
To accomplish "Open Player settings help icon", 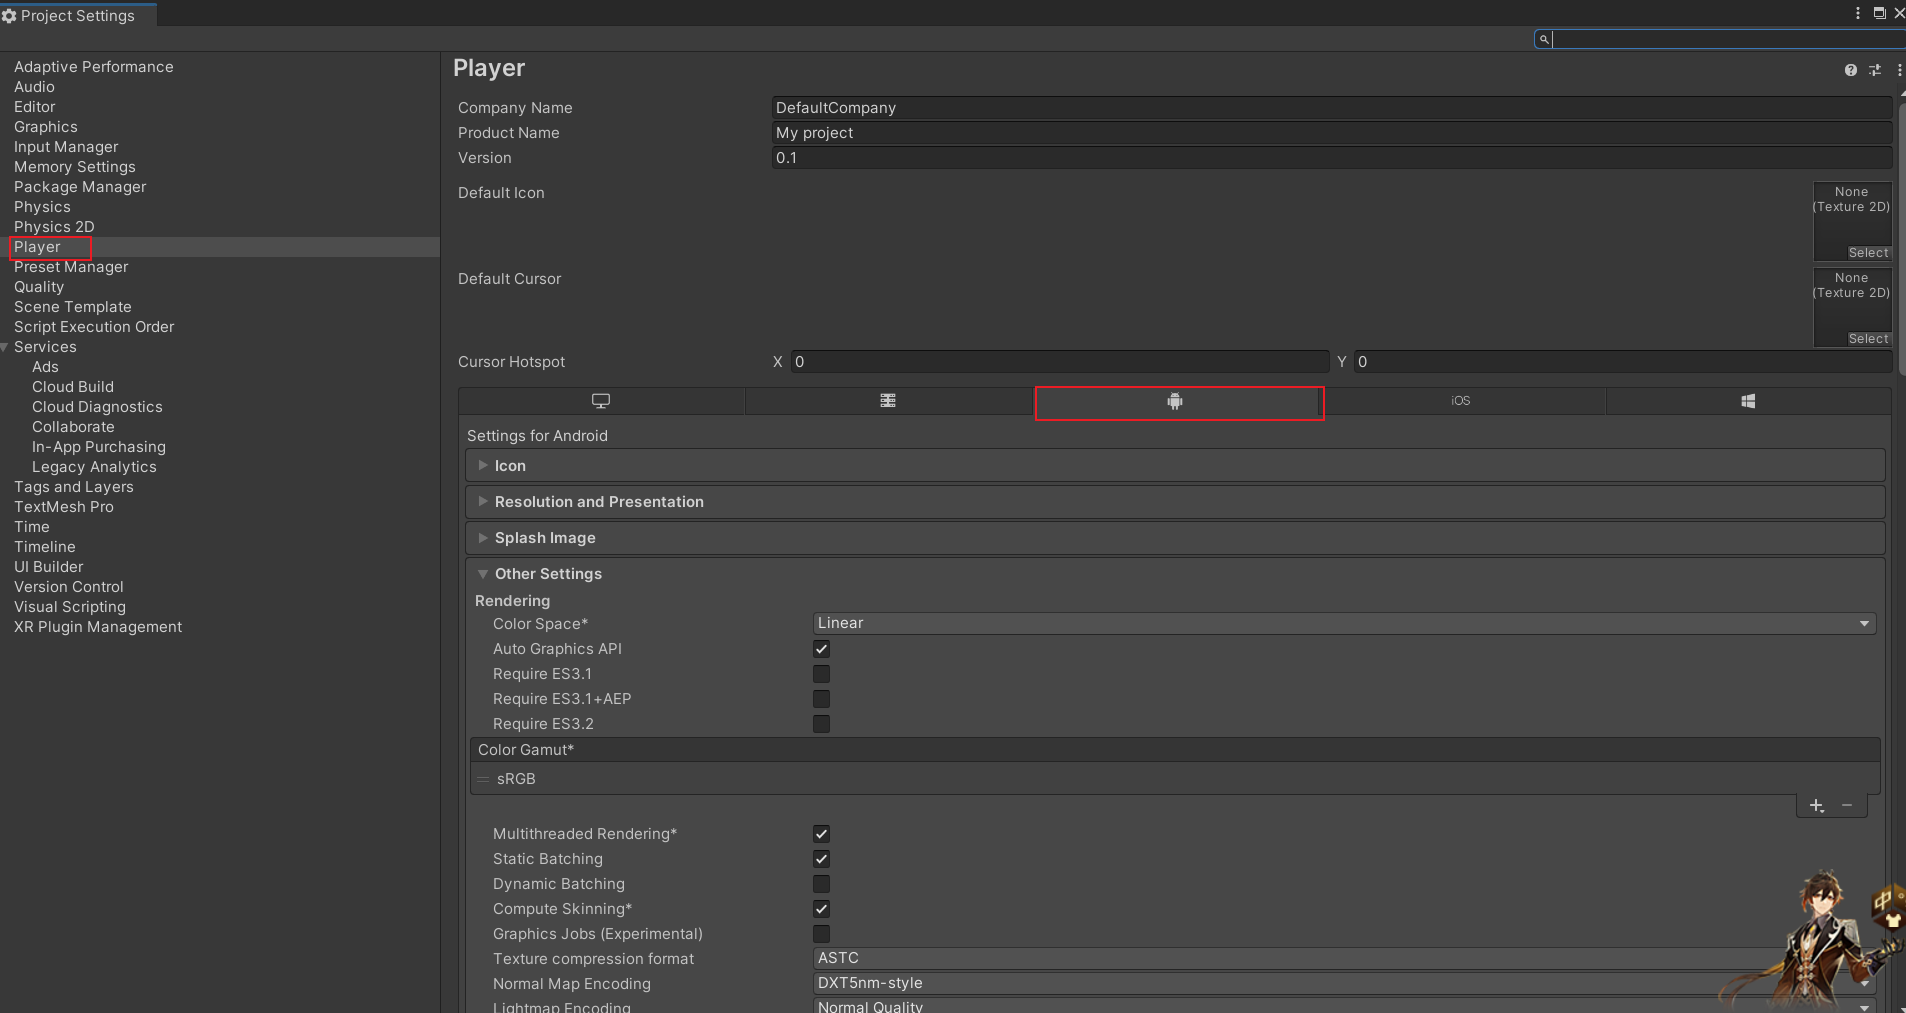I will click(1851, 70).
